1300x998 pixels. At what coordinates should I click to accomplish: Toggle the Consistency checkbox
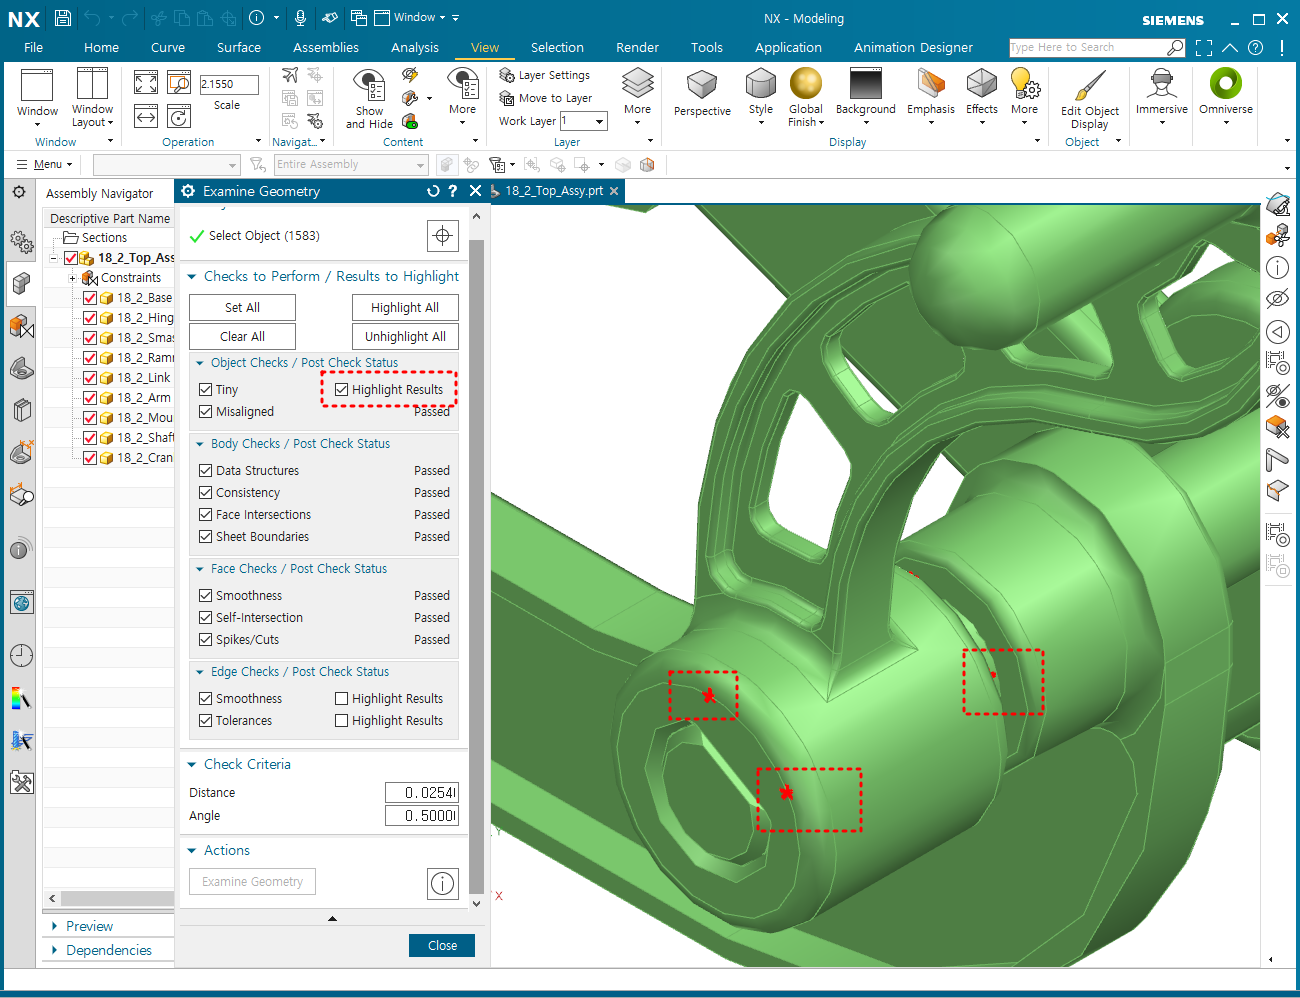tap(205, 493)
